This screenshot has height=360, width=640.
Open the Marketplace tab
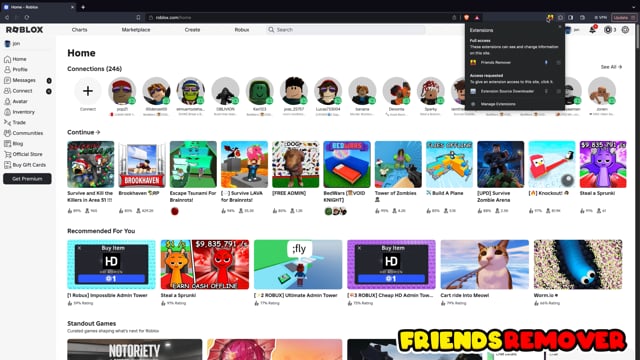click(136, 30)
